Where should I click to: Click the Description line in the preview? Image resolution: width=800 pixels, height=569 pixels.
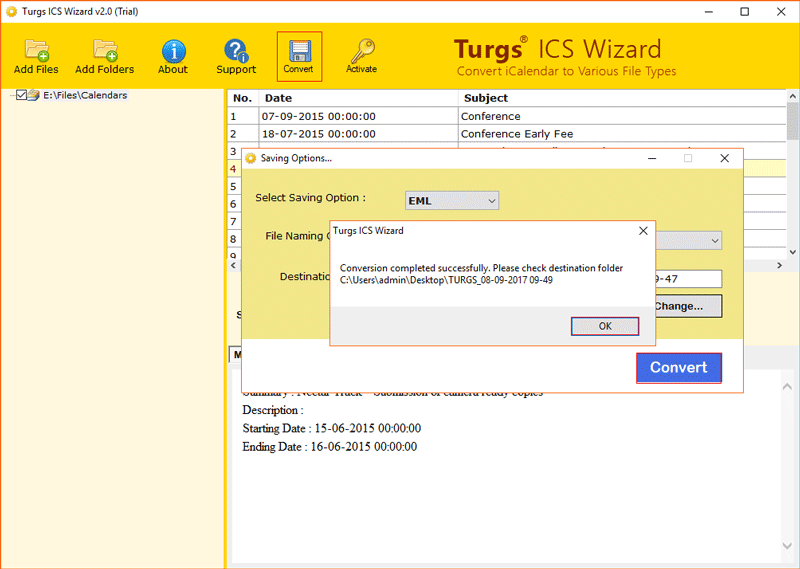click(272, 410)
